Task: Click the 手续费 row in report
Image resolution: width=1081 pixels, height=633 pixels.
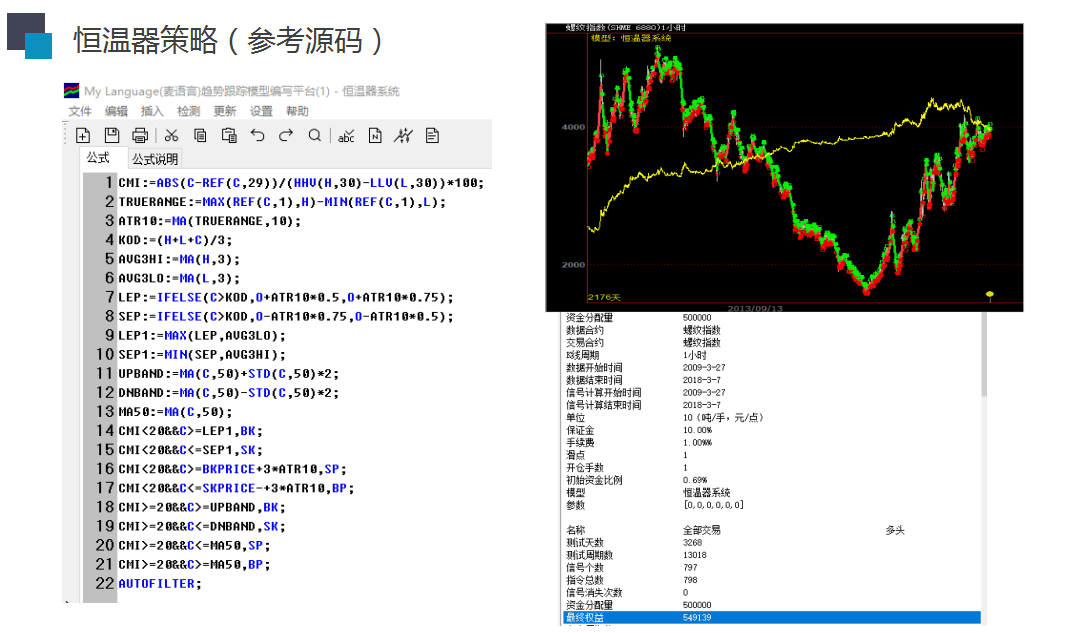Action: (639, 443)
